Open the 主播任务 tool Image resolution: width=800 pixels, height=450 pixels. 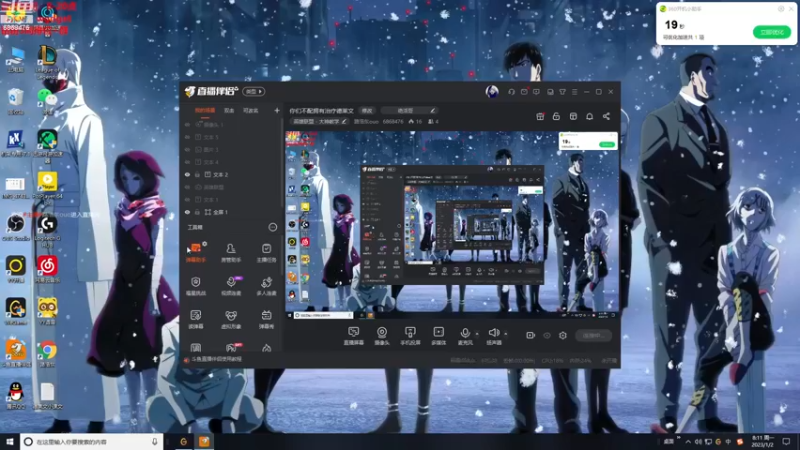(266, 253)
